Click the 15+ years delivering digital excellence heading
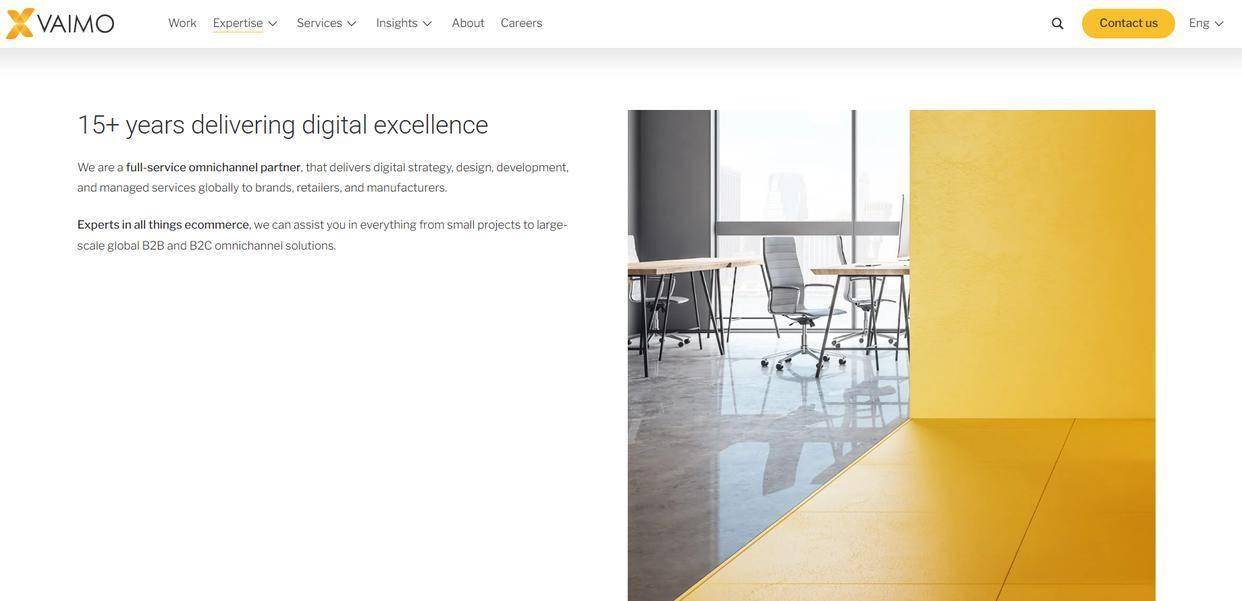The width and height of the screenshot is (1242, 601). pos(283,125)
